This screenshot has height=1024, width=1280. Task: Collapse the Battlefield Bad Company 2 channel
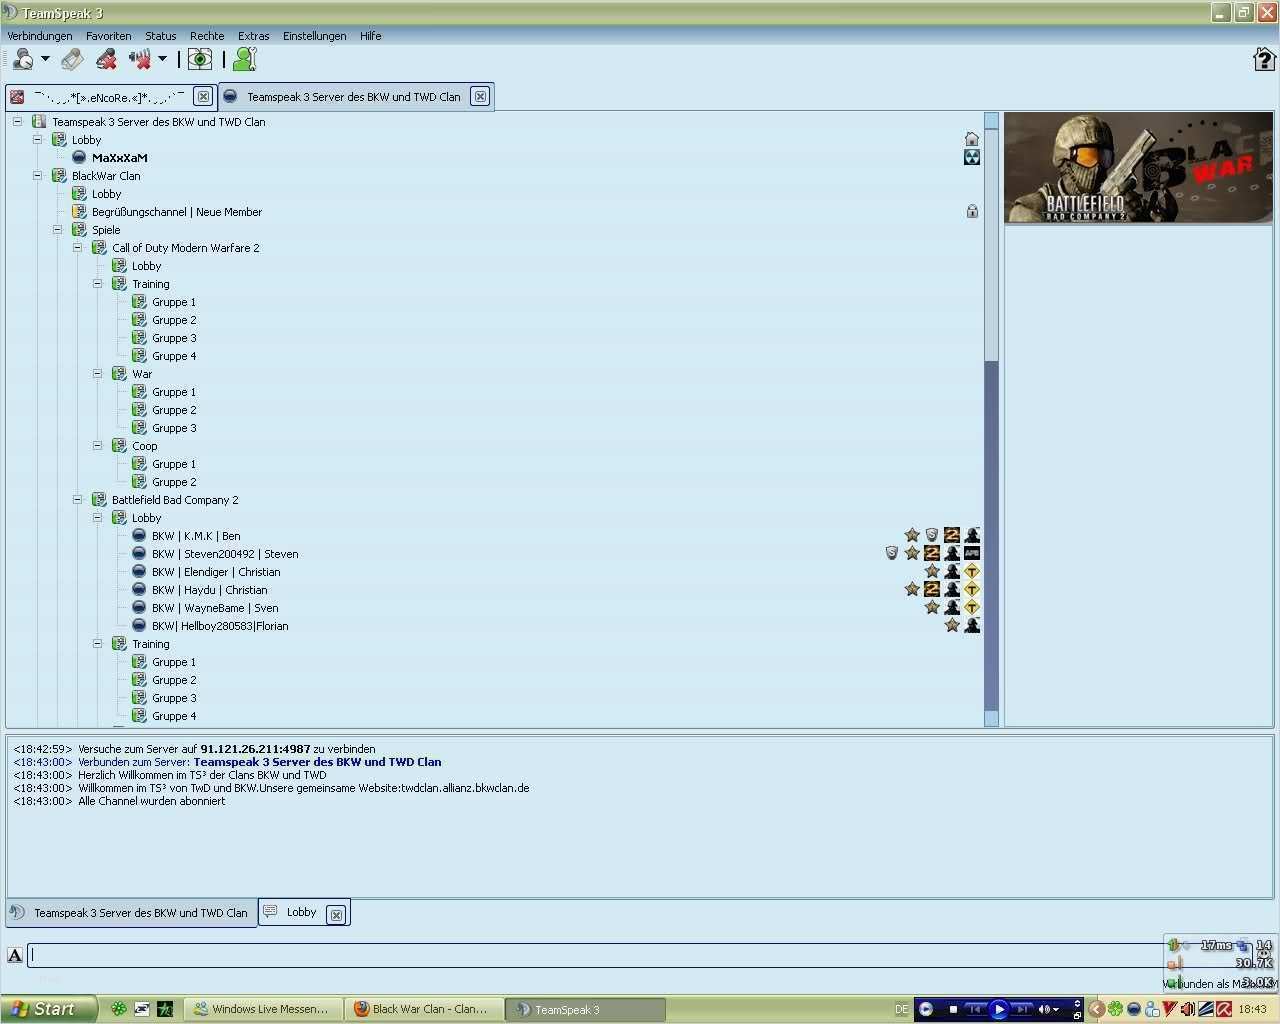pyautogui.click(x=77, y=500)
